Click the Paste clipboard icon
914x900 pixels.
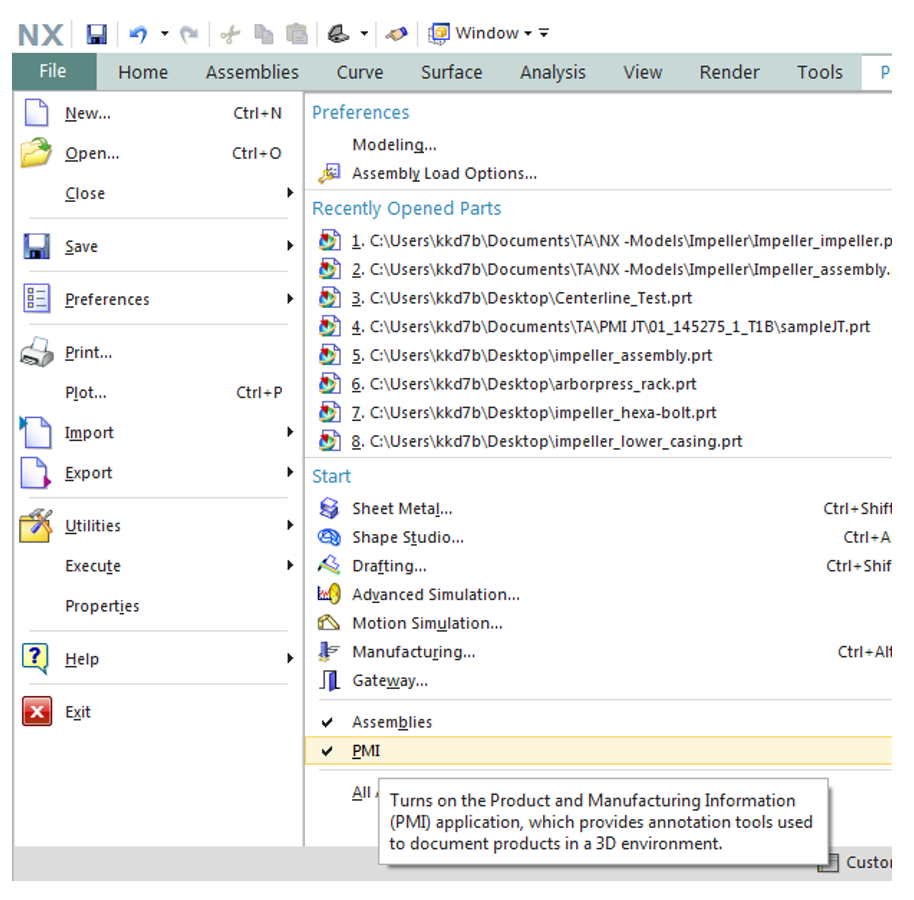[x=297, y=34]
